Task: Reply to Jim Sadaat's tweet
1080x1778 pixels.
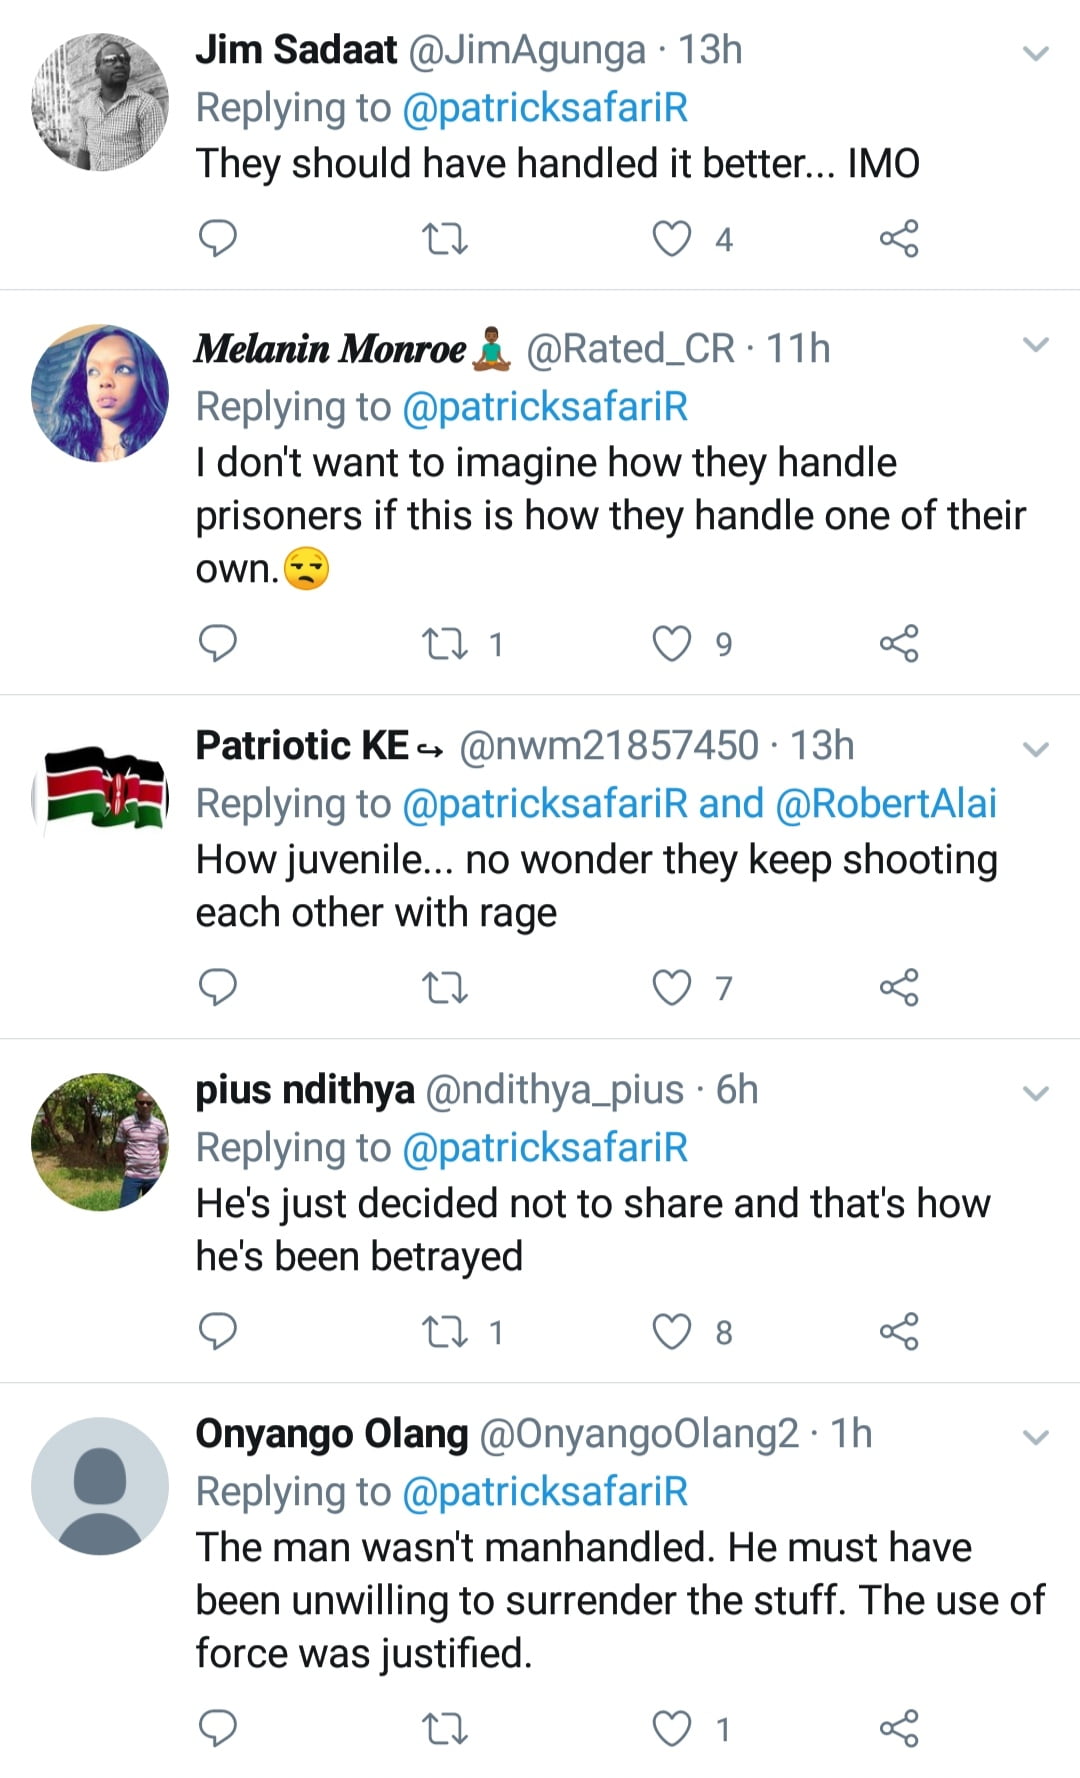Action: click(218, 239)
